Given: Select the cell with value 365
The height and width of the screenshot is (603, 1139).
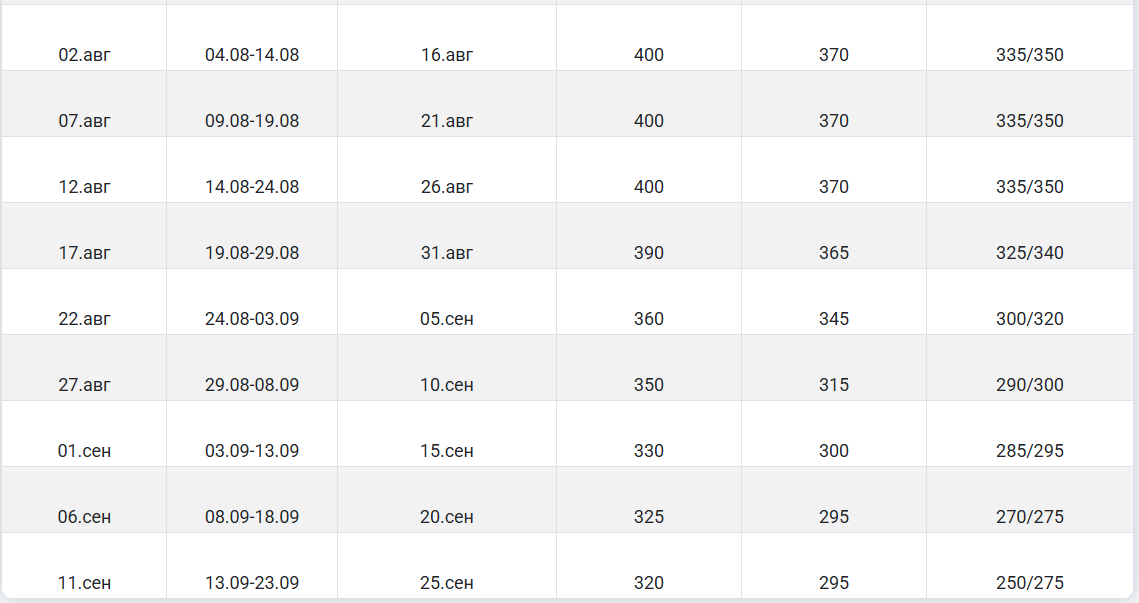Looking at the screenshot, I should [x=834, y=253].
